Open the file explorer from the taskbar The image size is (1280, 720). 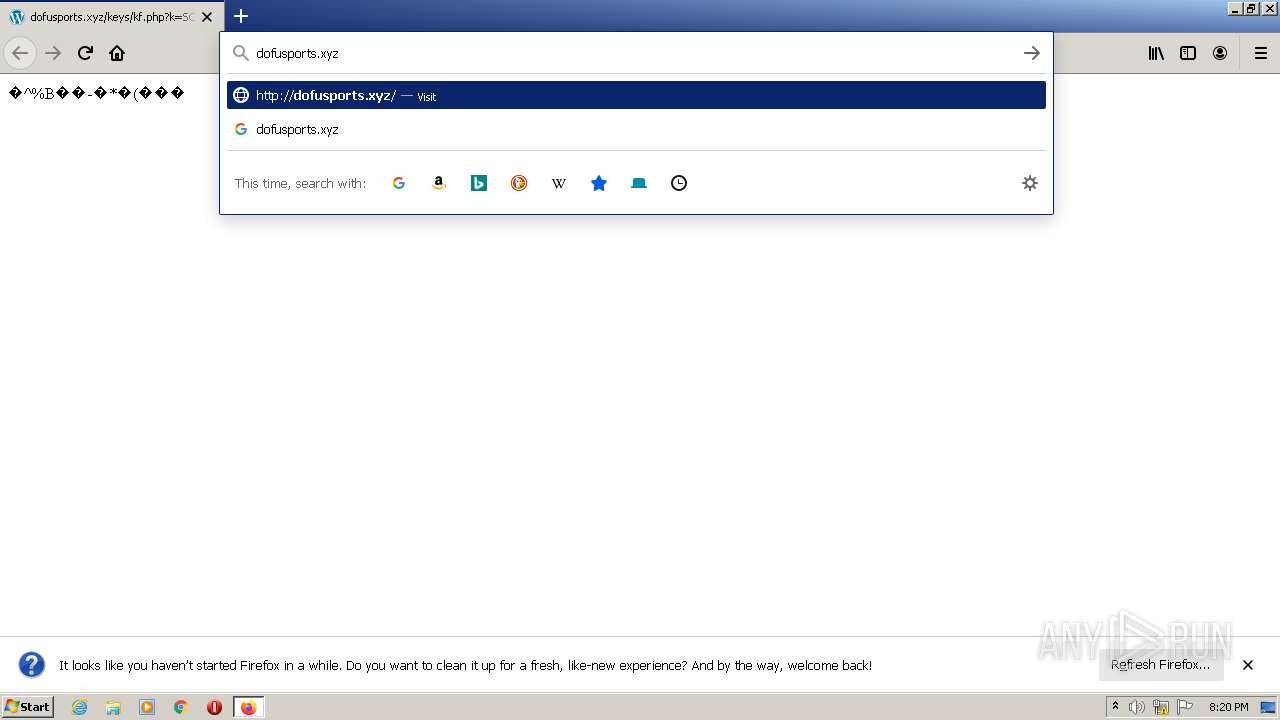113,707
